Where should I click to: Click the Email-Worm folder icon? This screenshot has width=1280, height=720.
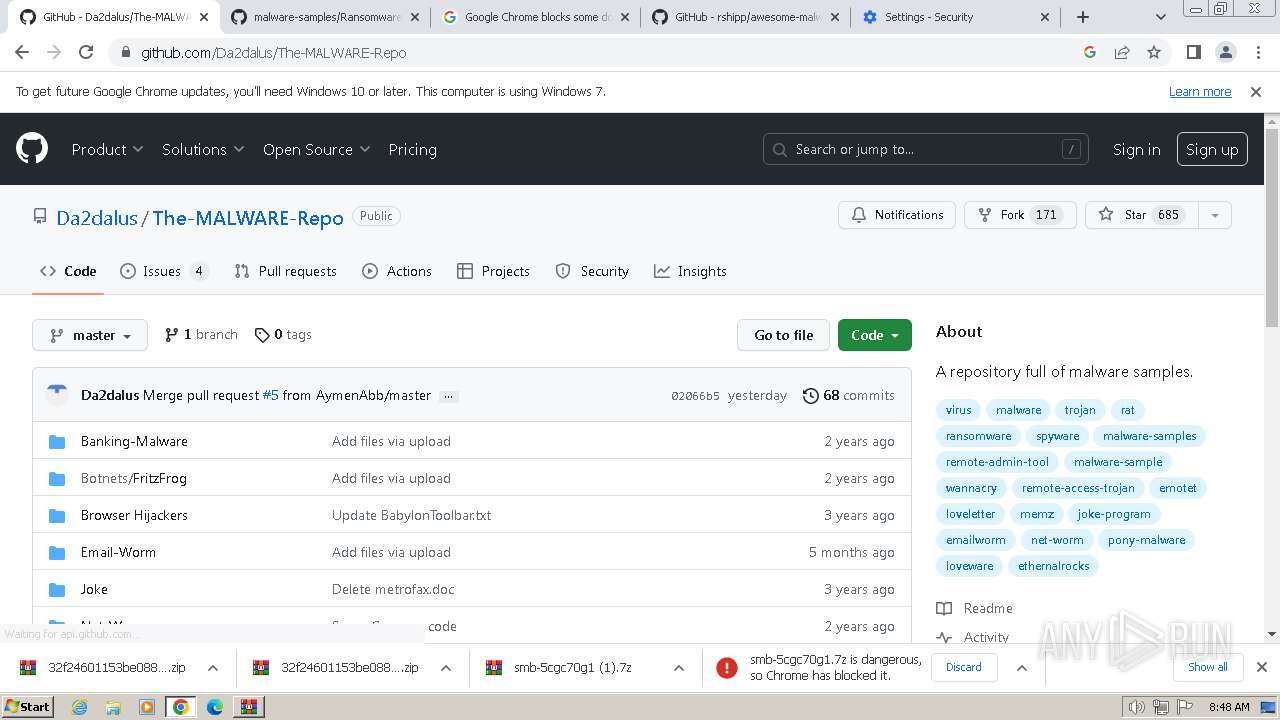(x=57, y=552)
